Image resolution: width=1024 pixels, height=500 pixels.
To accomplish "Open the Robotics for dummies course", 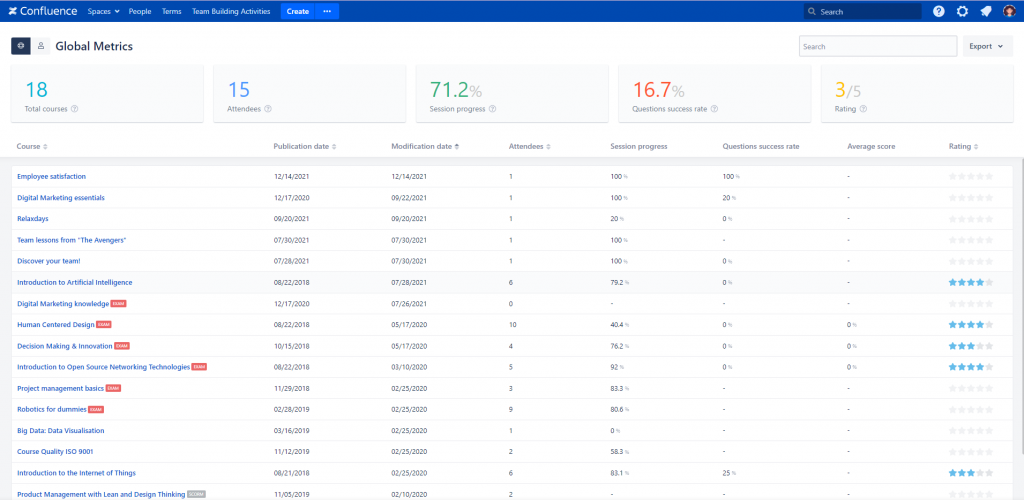I will pyautogui.click(x=52, y=409).
